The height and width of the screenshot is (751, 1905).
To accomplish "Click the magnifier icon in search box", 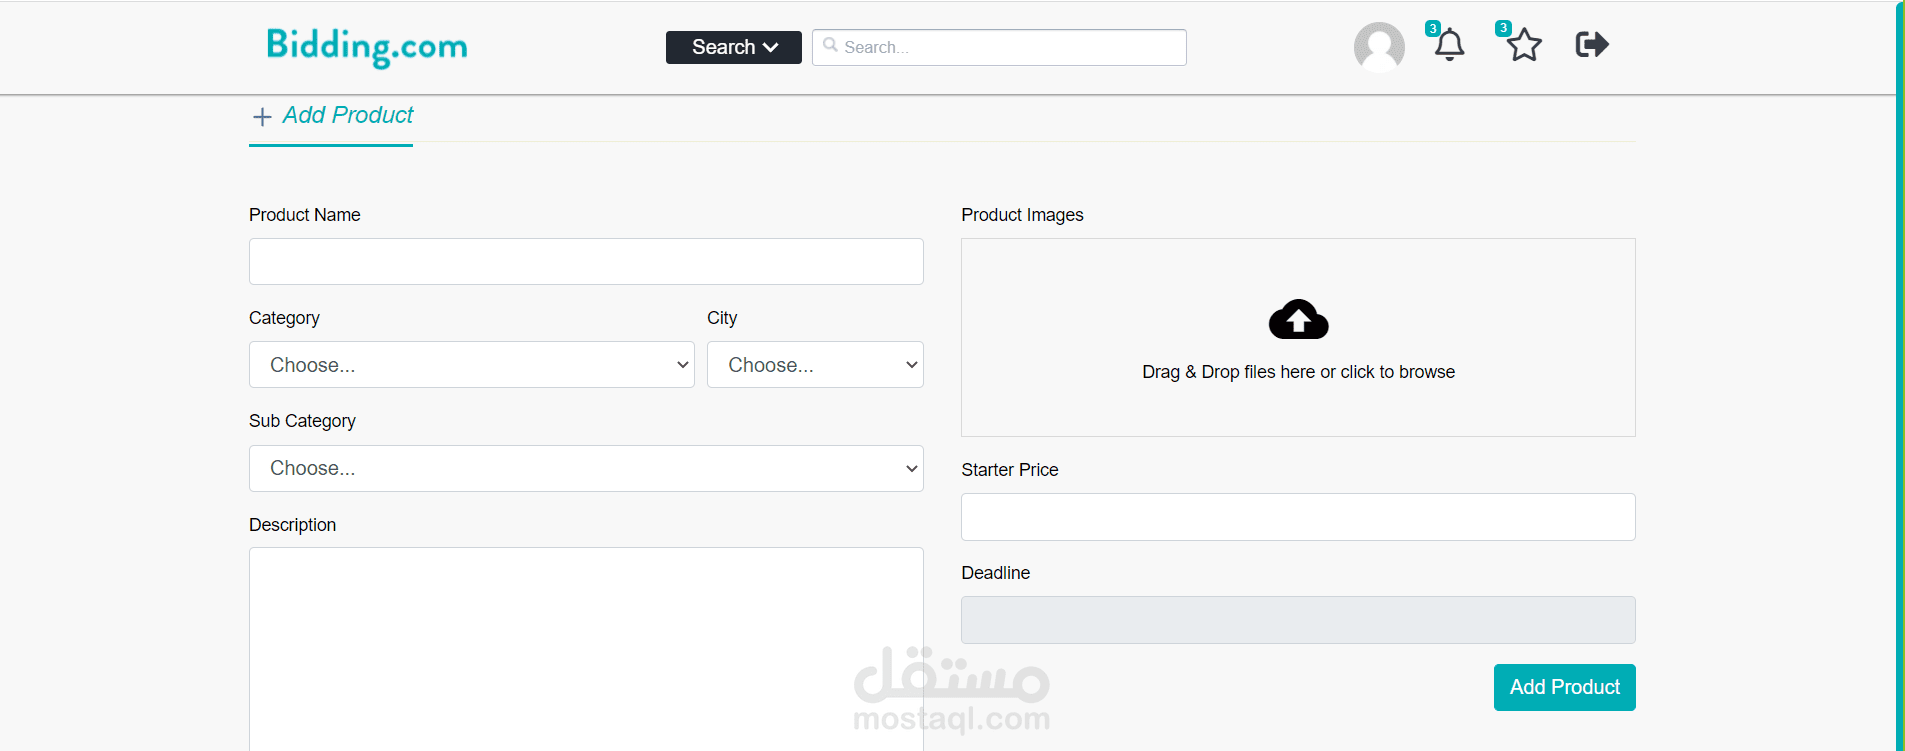I will (830, 45).
